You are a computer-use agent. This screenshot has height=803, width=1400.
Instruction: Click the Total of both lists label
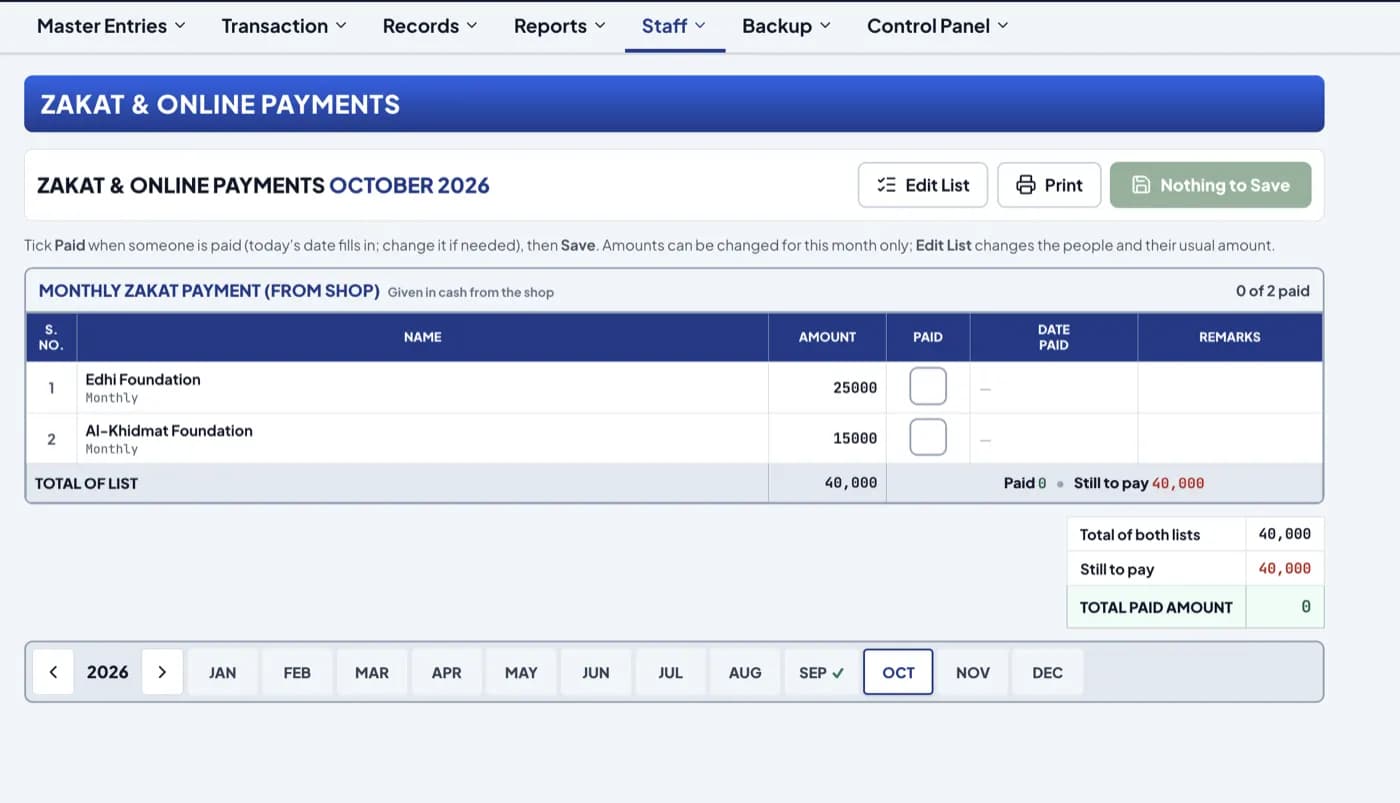[1140, 535]
